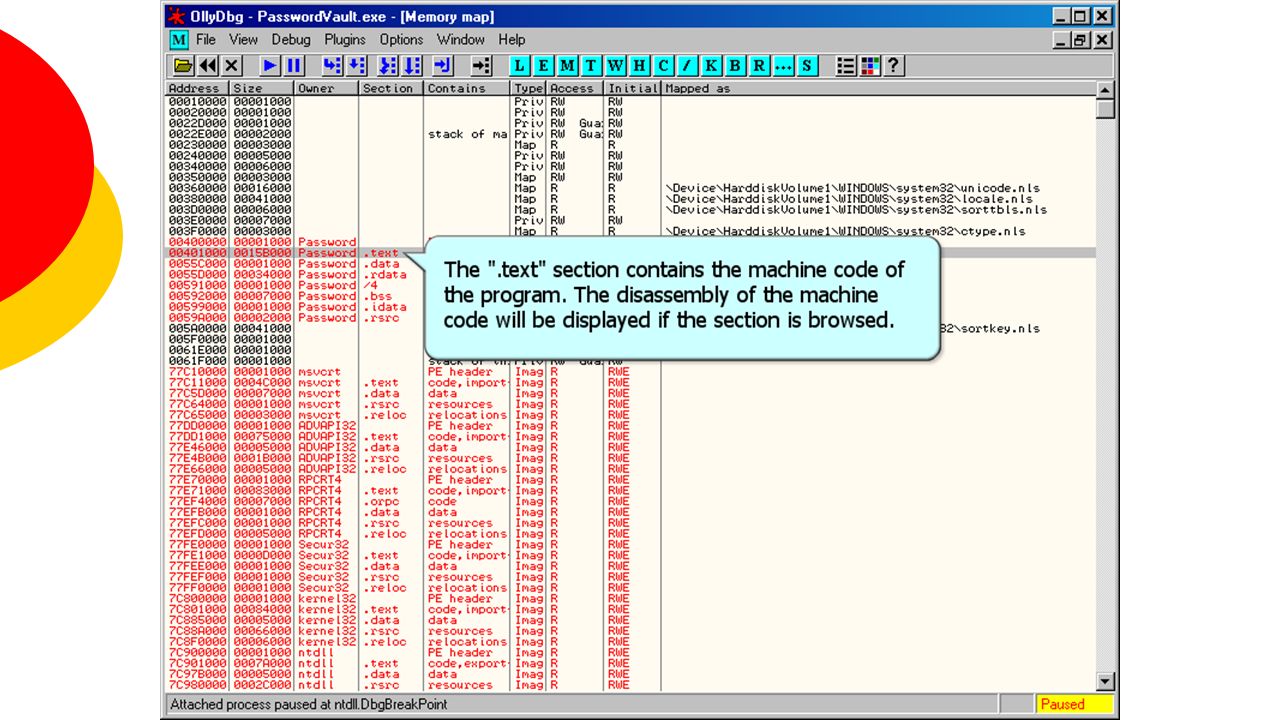Image resolution: width=1280 pixels, height=720 pixels.
Task: Click the M system icon in menu bar
Action: click(x=179, y=40)
